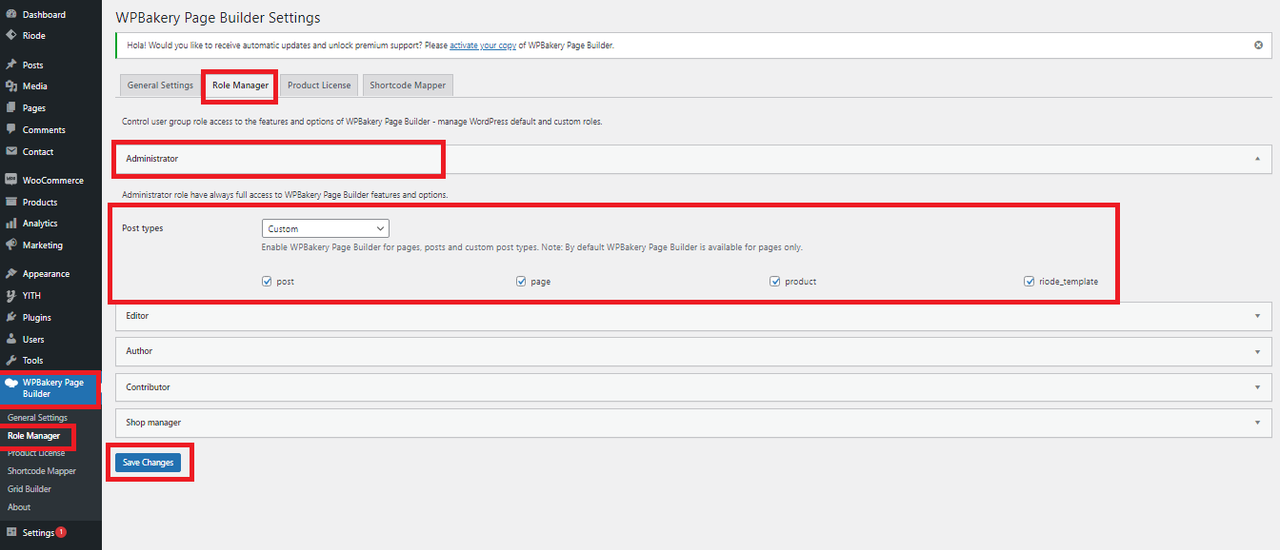1280x550 pixels.
Task: Open the Dashboard menu label
Action: click(44, 15)
